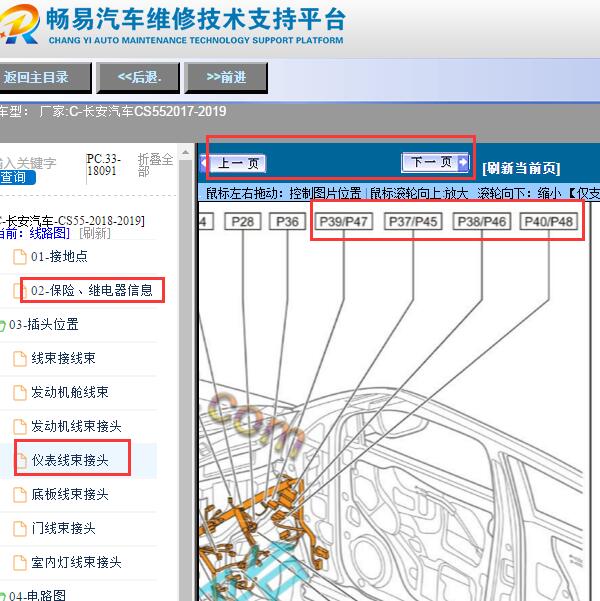
Task: Collapse the 03-插头位置 folder
Action: point(43,325)
